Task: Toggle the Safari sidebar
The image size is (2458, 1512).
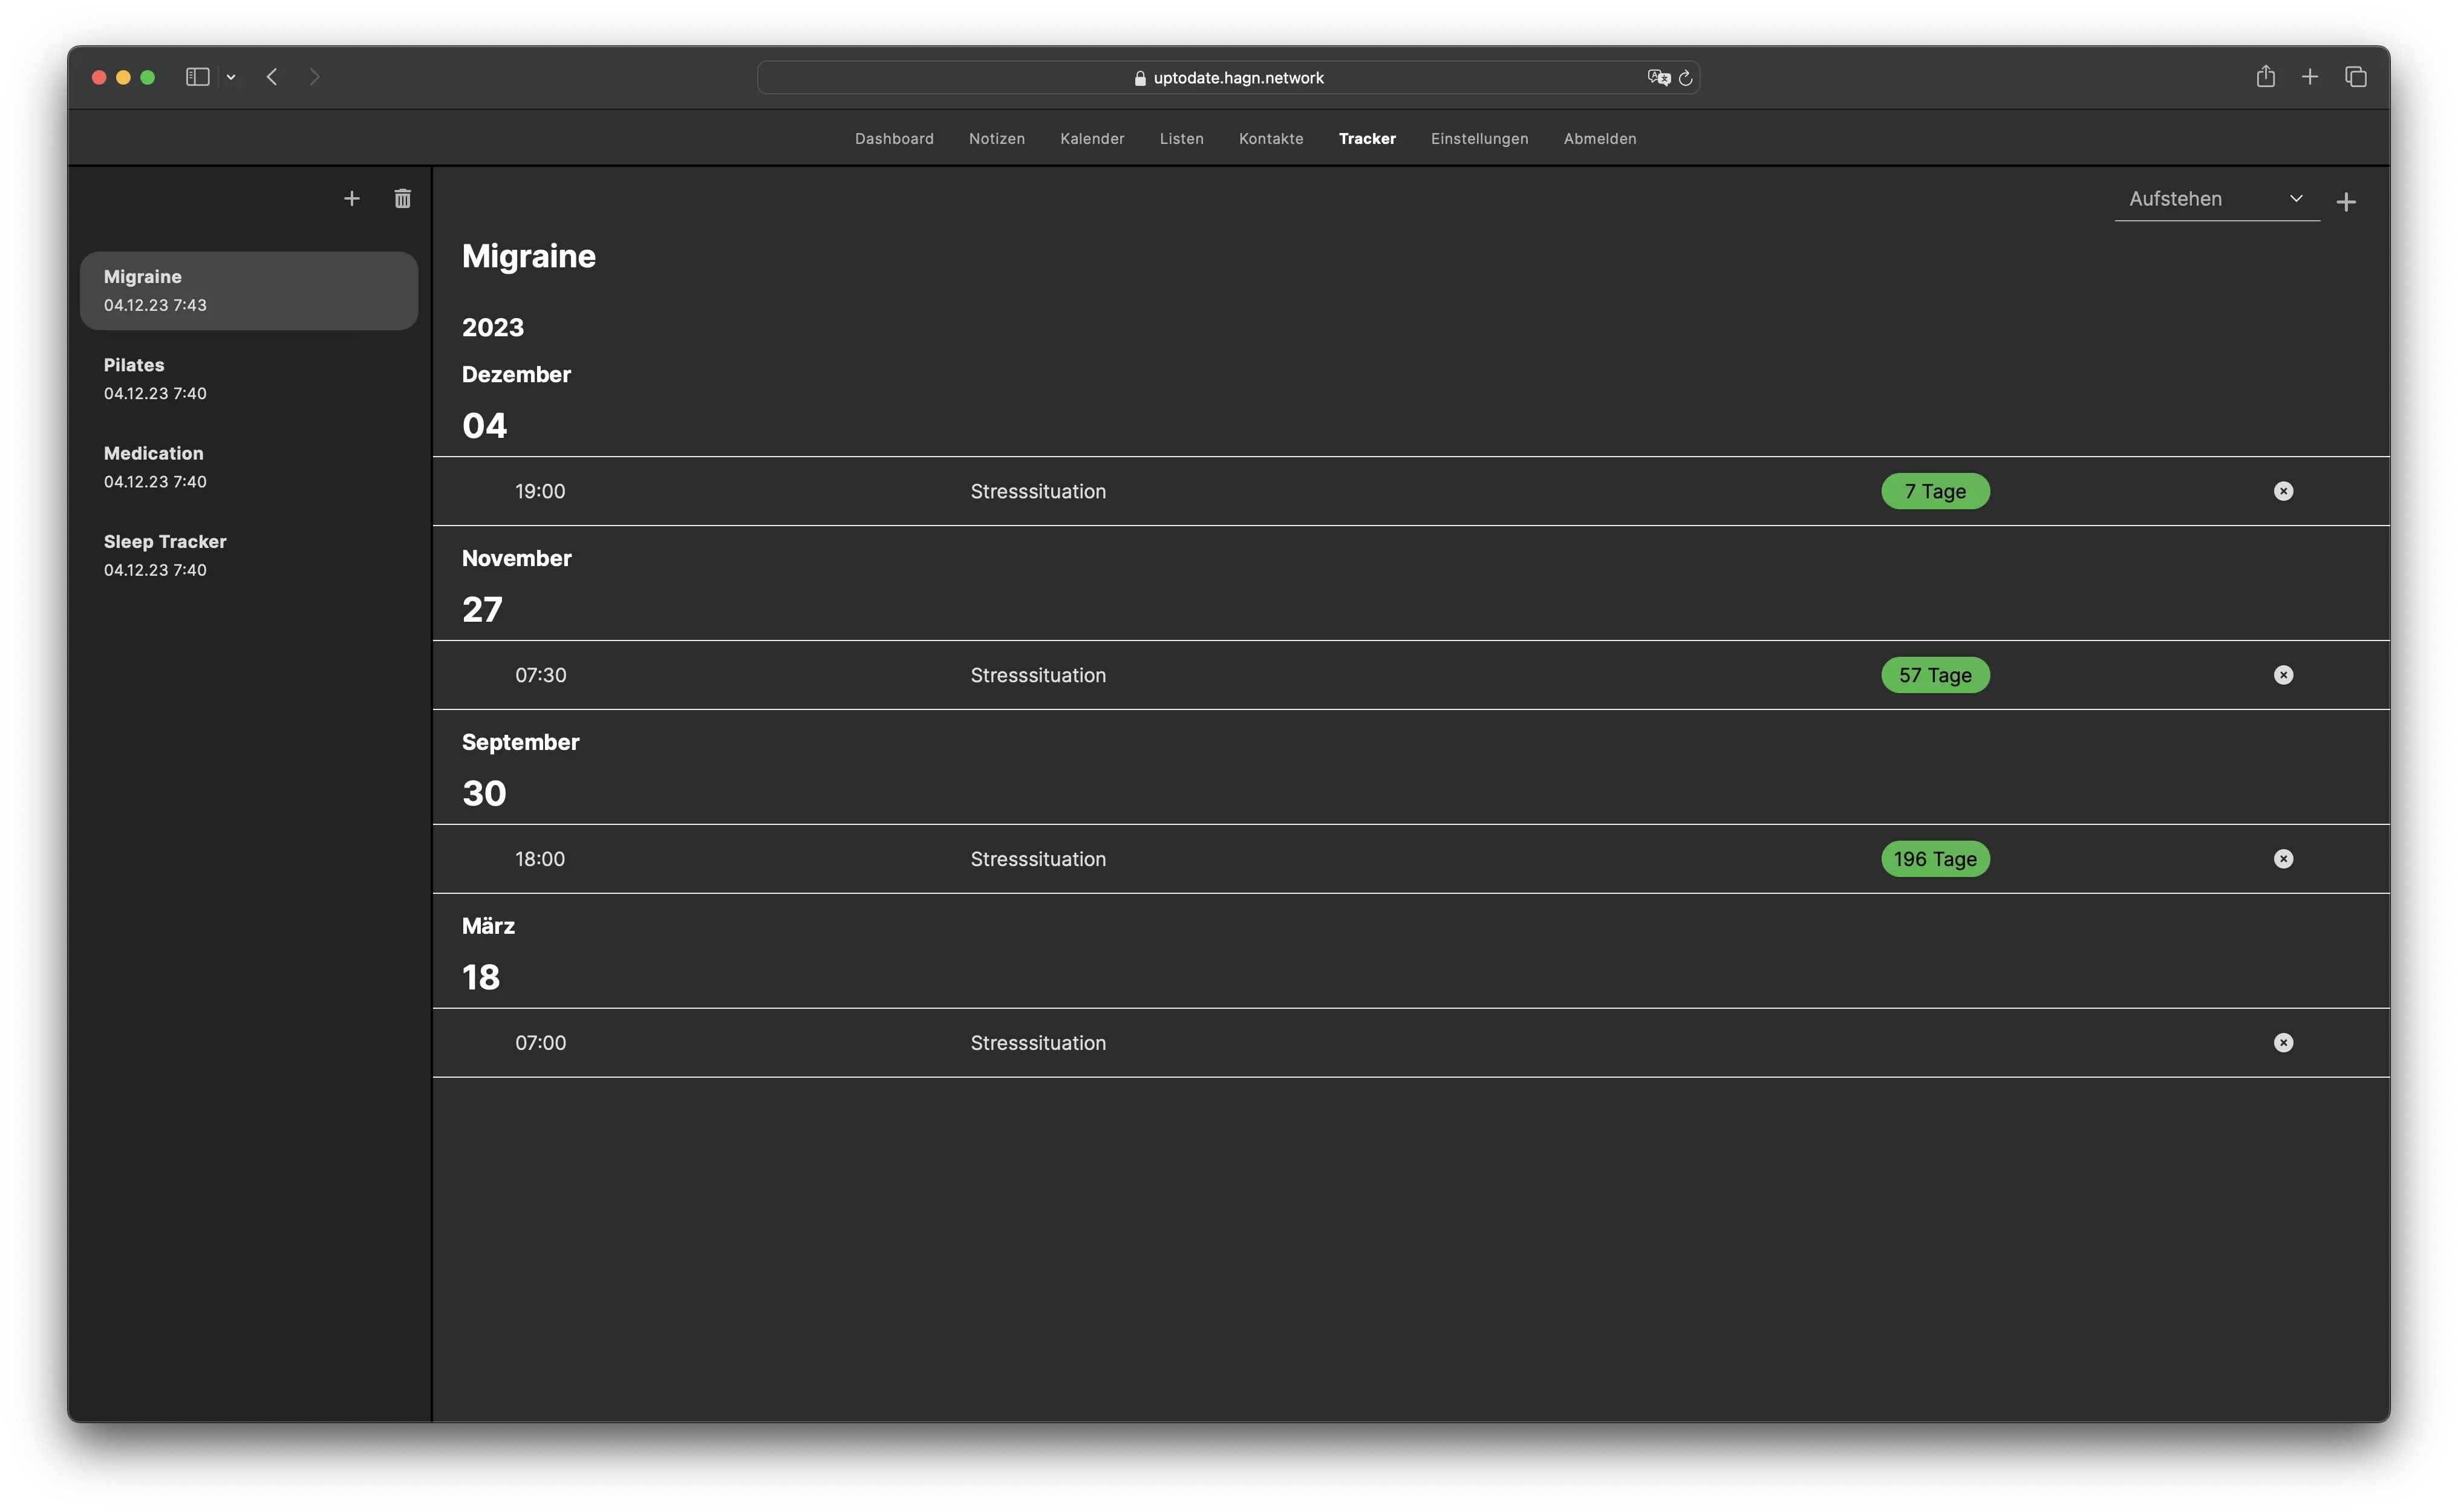Action: pos(197,77)
